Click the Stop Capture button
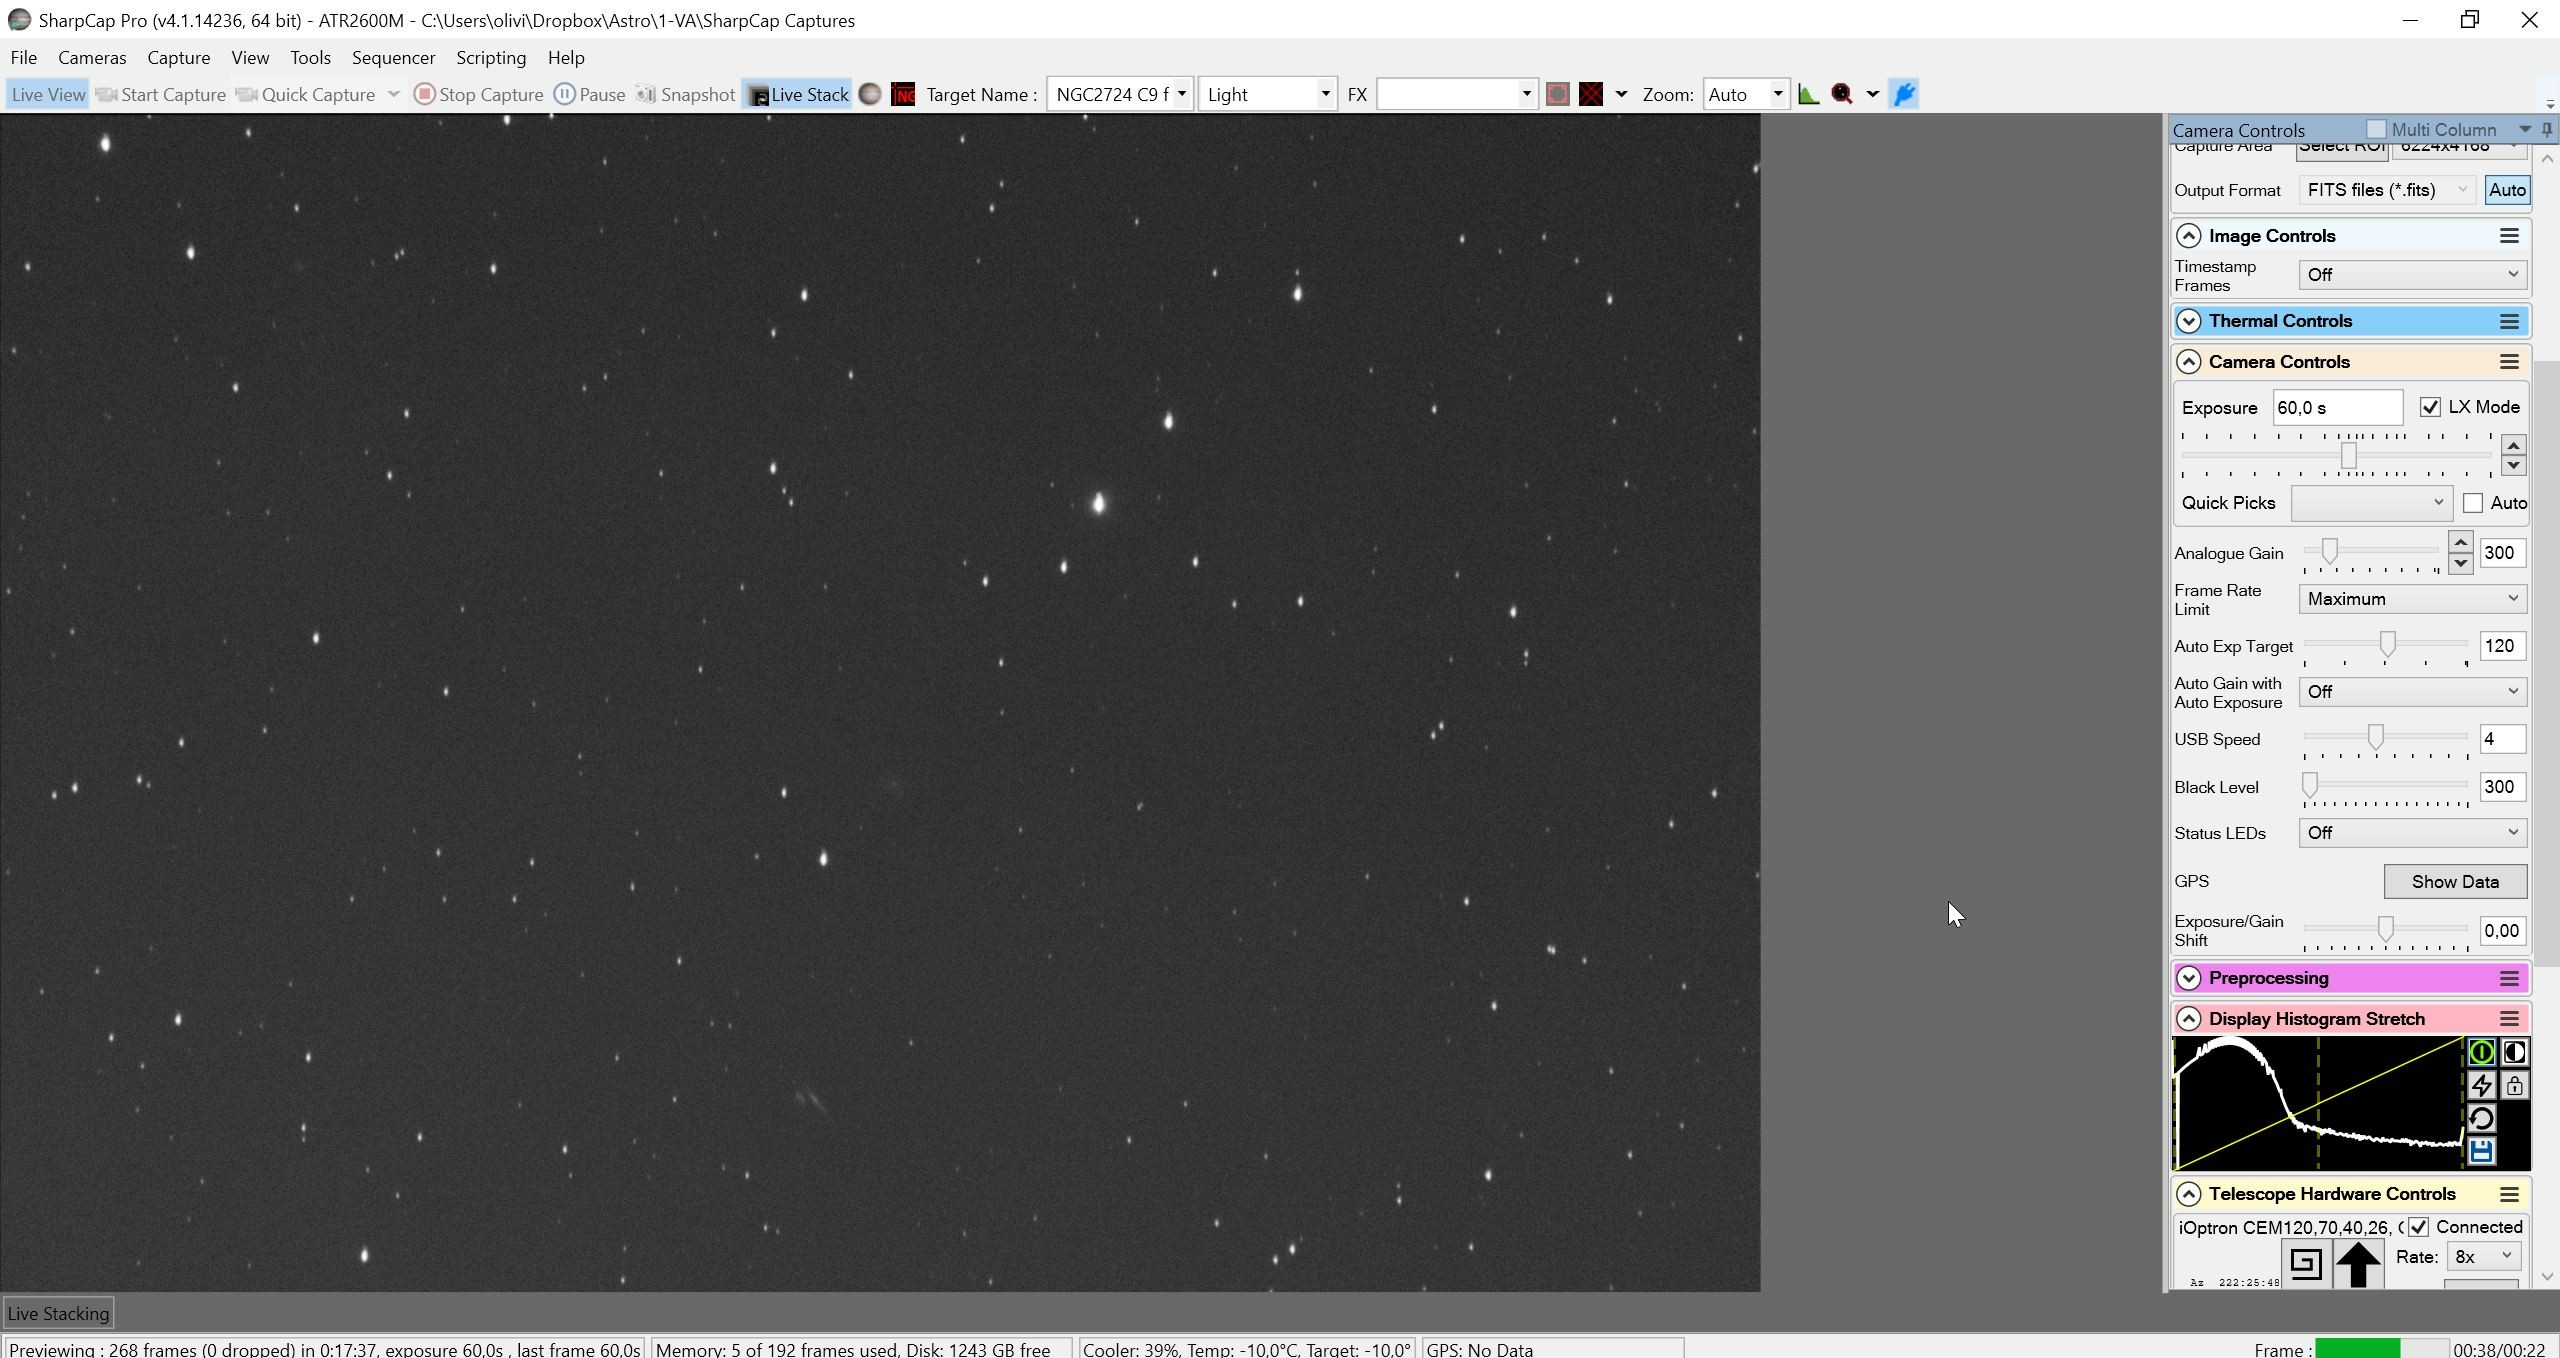2560x1358 pixels. point(478,95)
